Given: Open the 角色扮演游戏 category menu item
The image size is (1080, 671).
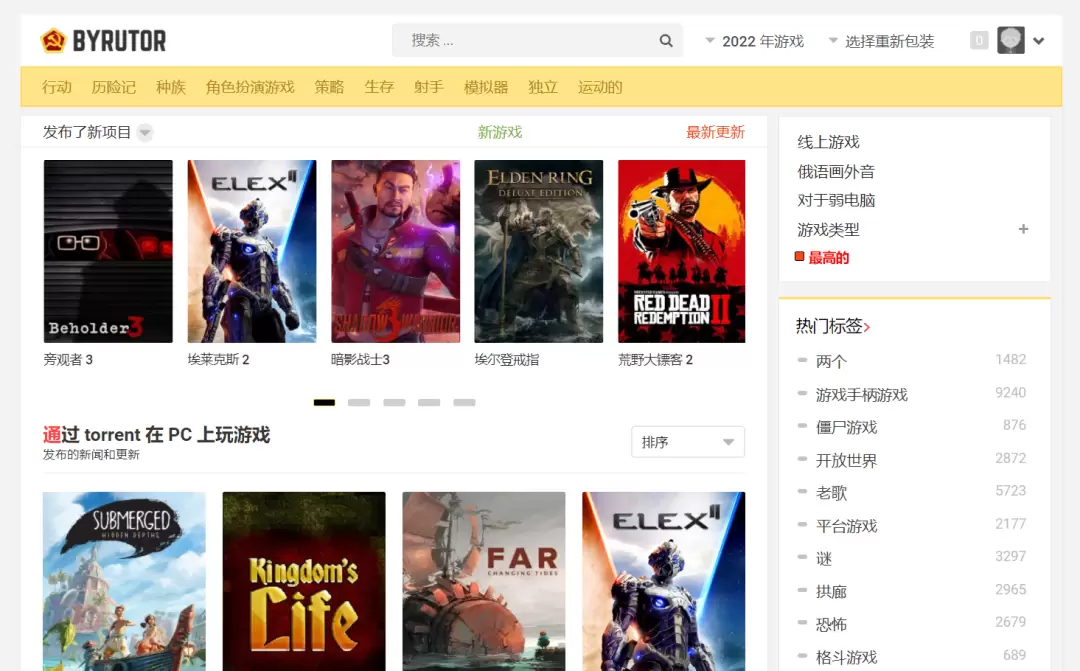Looking at the screenshot, I should click(x=250, y=87).
